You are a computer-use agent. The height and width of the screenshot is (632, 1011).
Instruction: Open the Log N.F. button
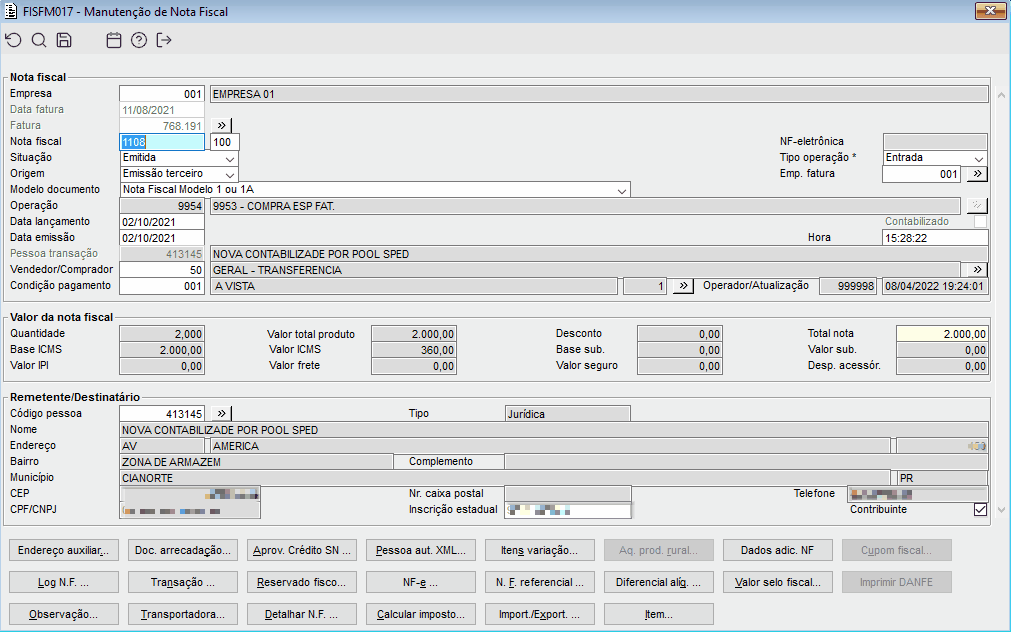[64, 582]
